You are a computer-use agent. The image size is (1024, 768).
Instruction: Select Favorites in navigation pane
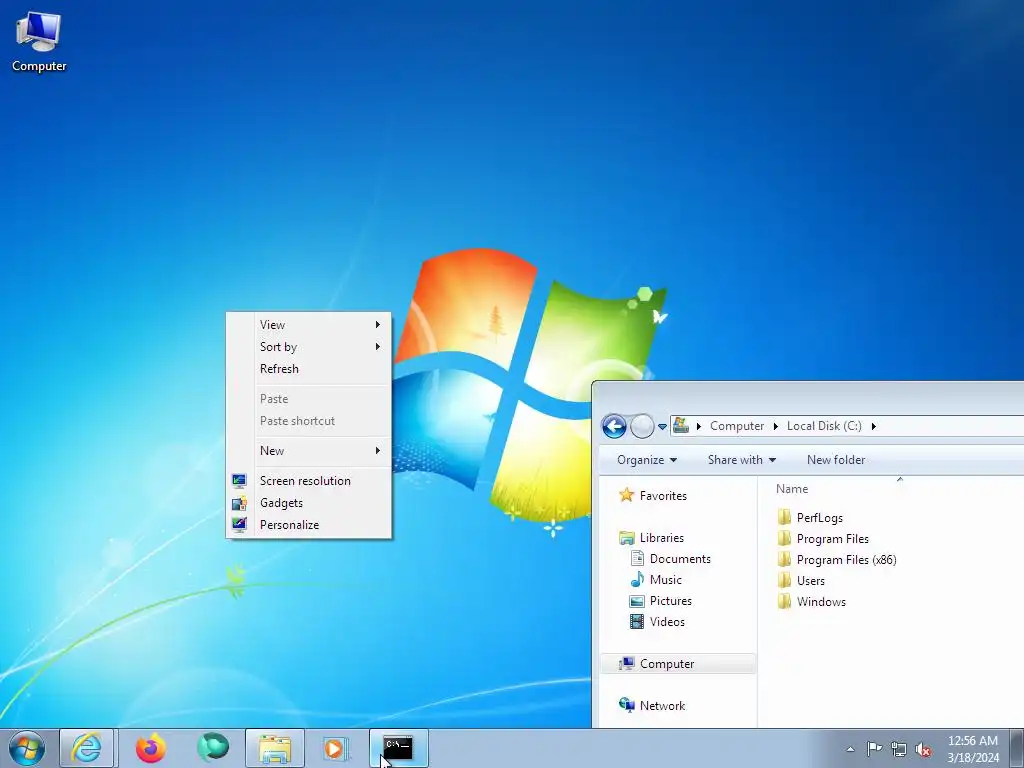tap(663, 496)
